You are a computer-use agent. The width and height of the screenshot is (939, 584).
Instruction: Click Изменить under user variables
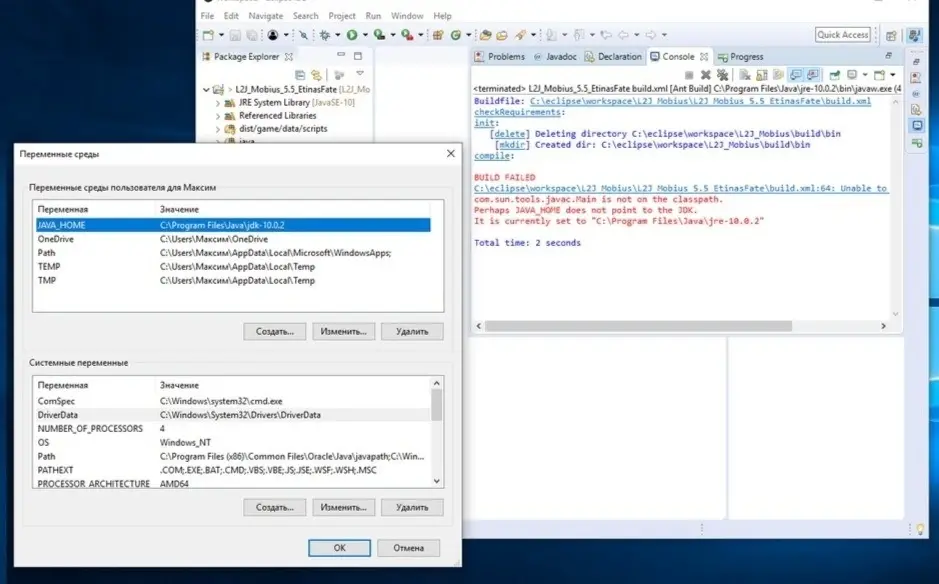click(344, 331)
